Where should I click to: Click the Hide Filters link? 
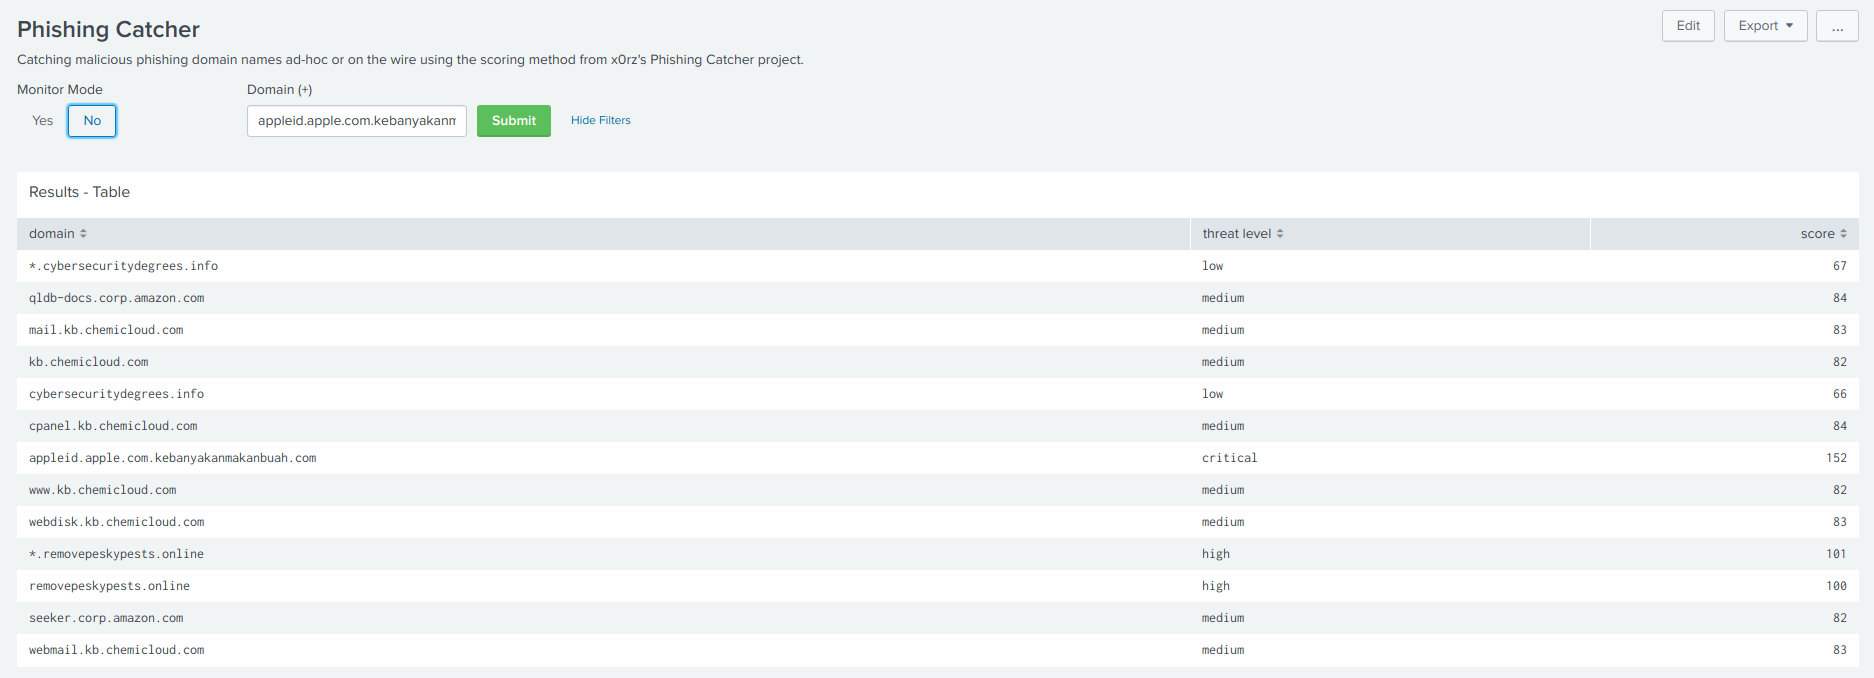click(x=601, y=120)
